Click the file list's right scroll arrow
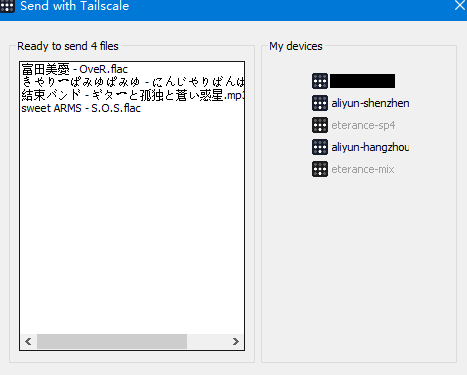This screenshot has width=467, height=375. (x=236, y=341)
